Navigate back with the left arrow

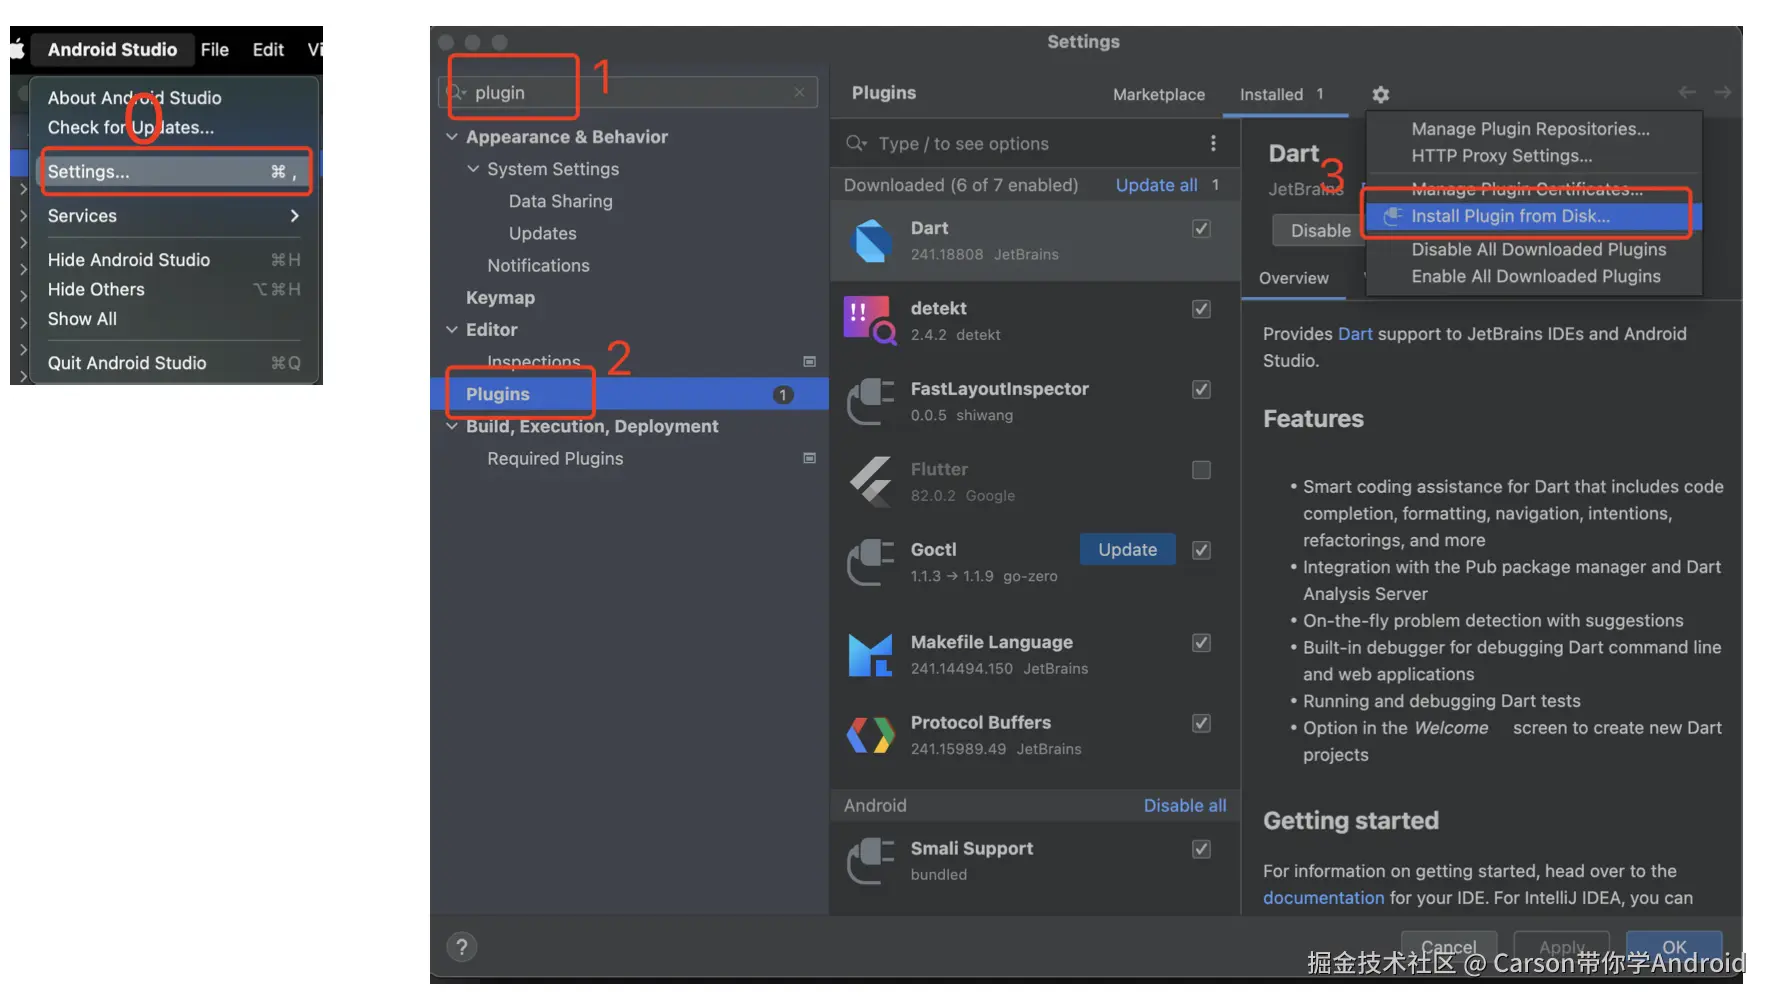tap(1687, 92)
